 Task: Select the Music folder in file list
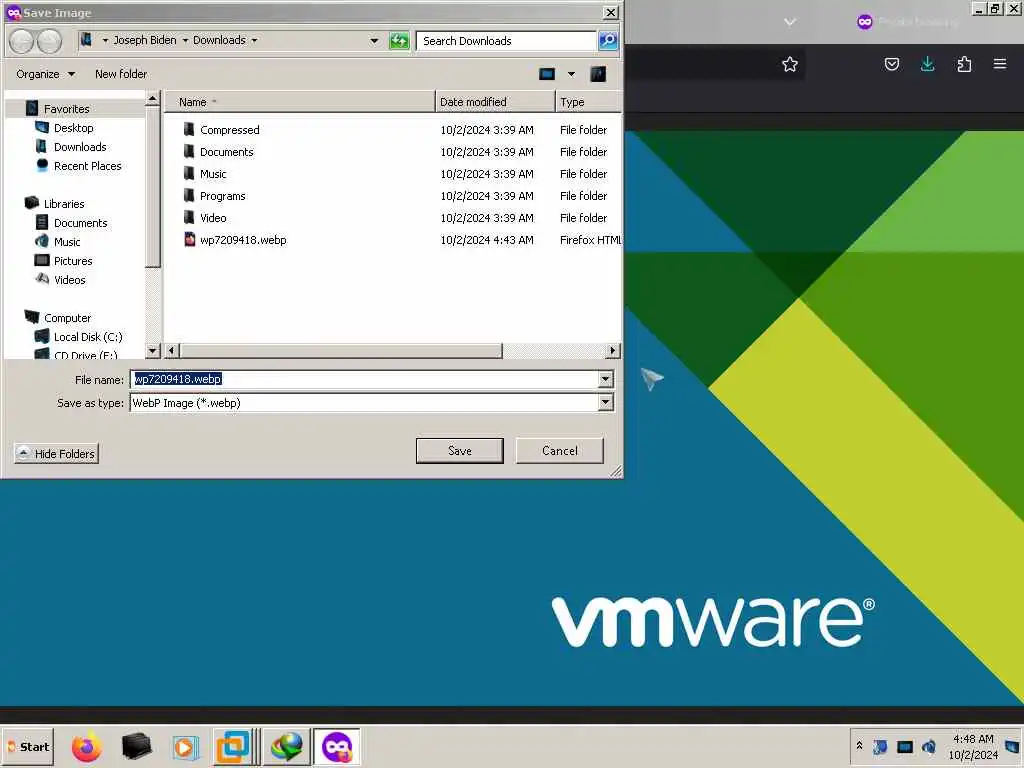pyautogui.click(x=213, y=174)
